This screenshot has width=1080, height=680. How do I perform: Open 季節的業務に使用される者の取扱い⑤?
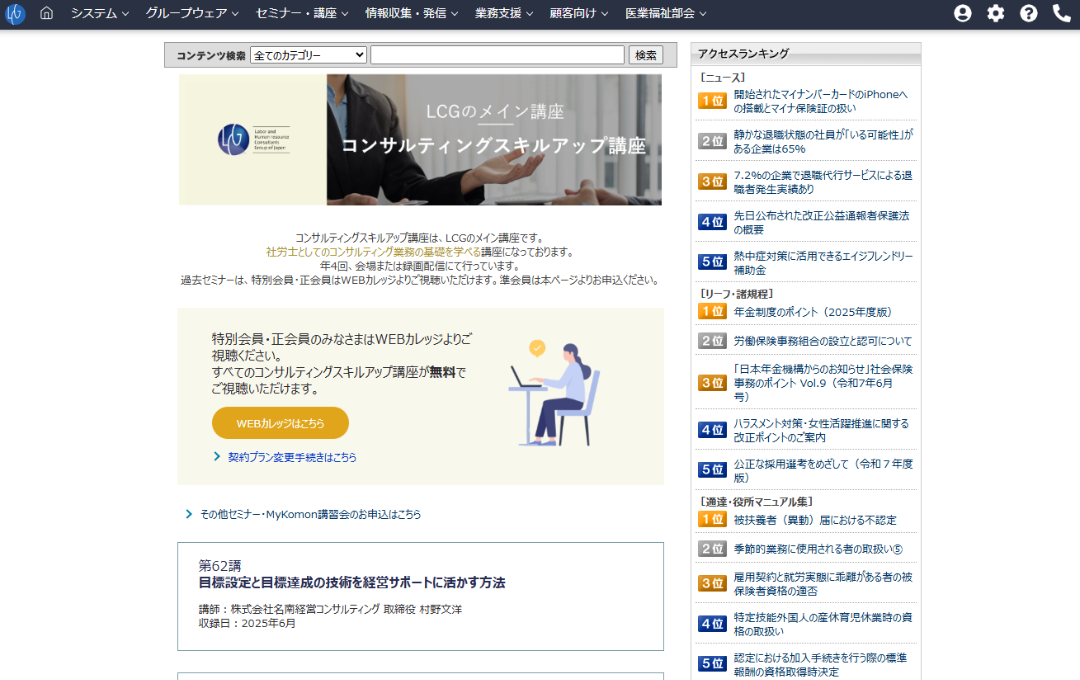tap(818, 549)
